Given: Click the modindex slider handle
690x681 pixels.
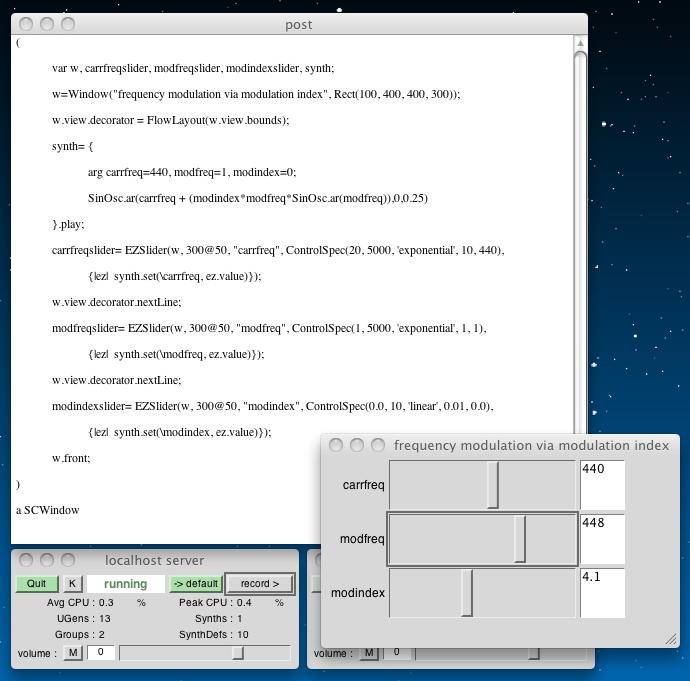Looking at the screenshot, I should [x=467, y=594].
